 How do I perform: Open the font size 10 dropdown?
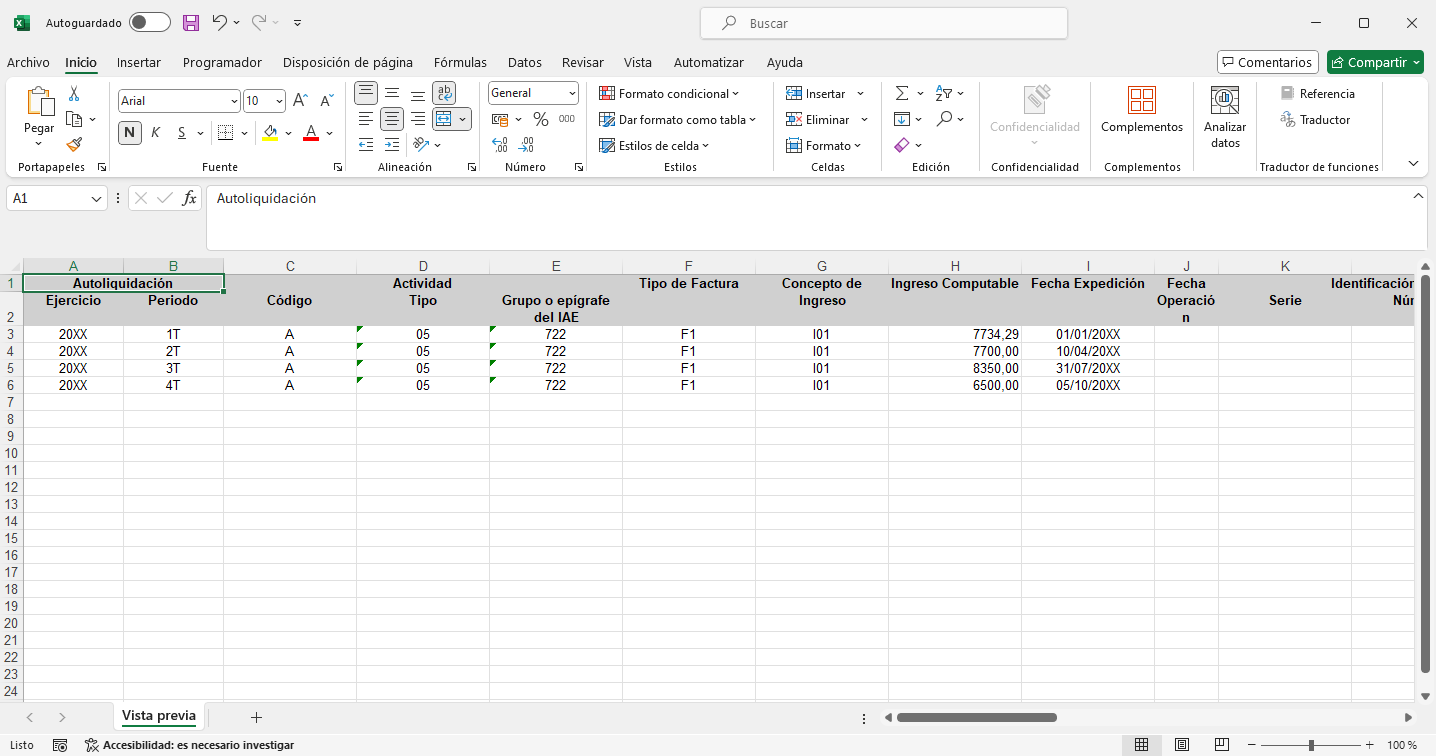[x=279, y=101]
